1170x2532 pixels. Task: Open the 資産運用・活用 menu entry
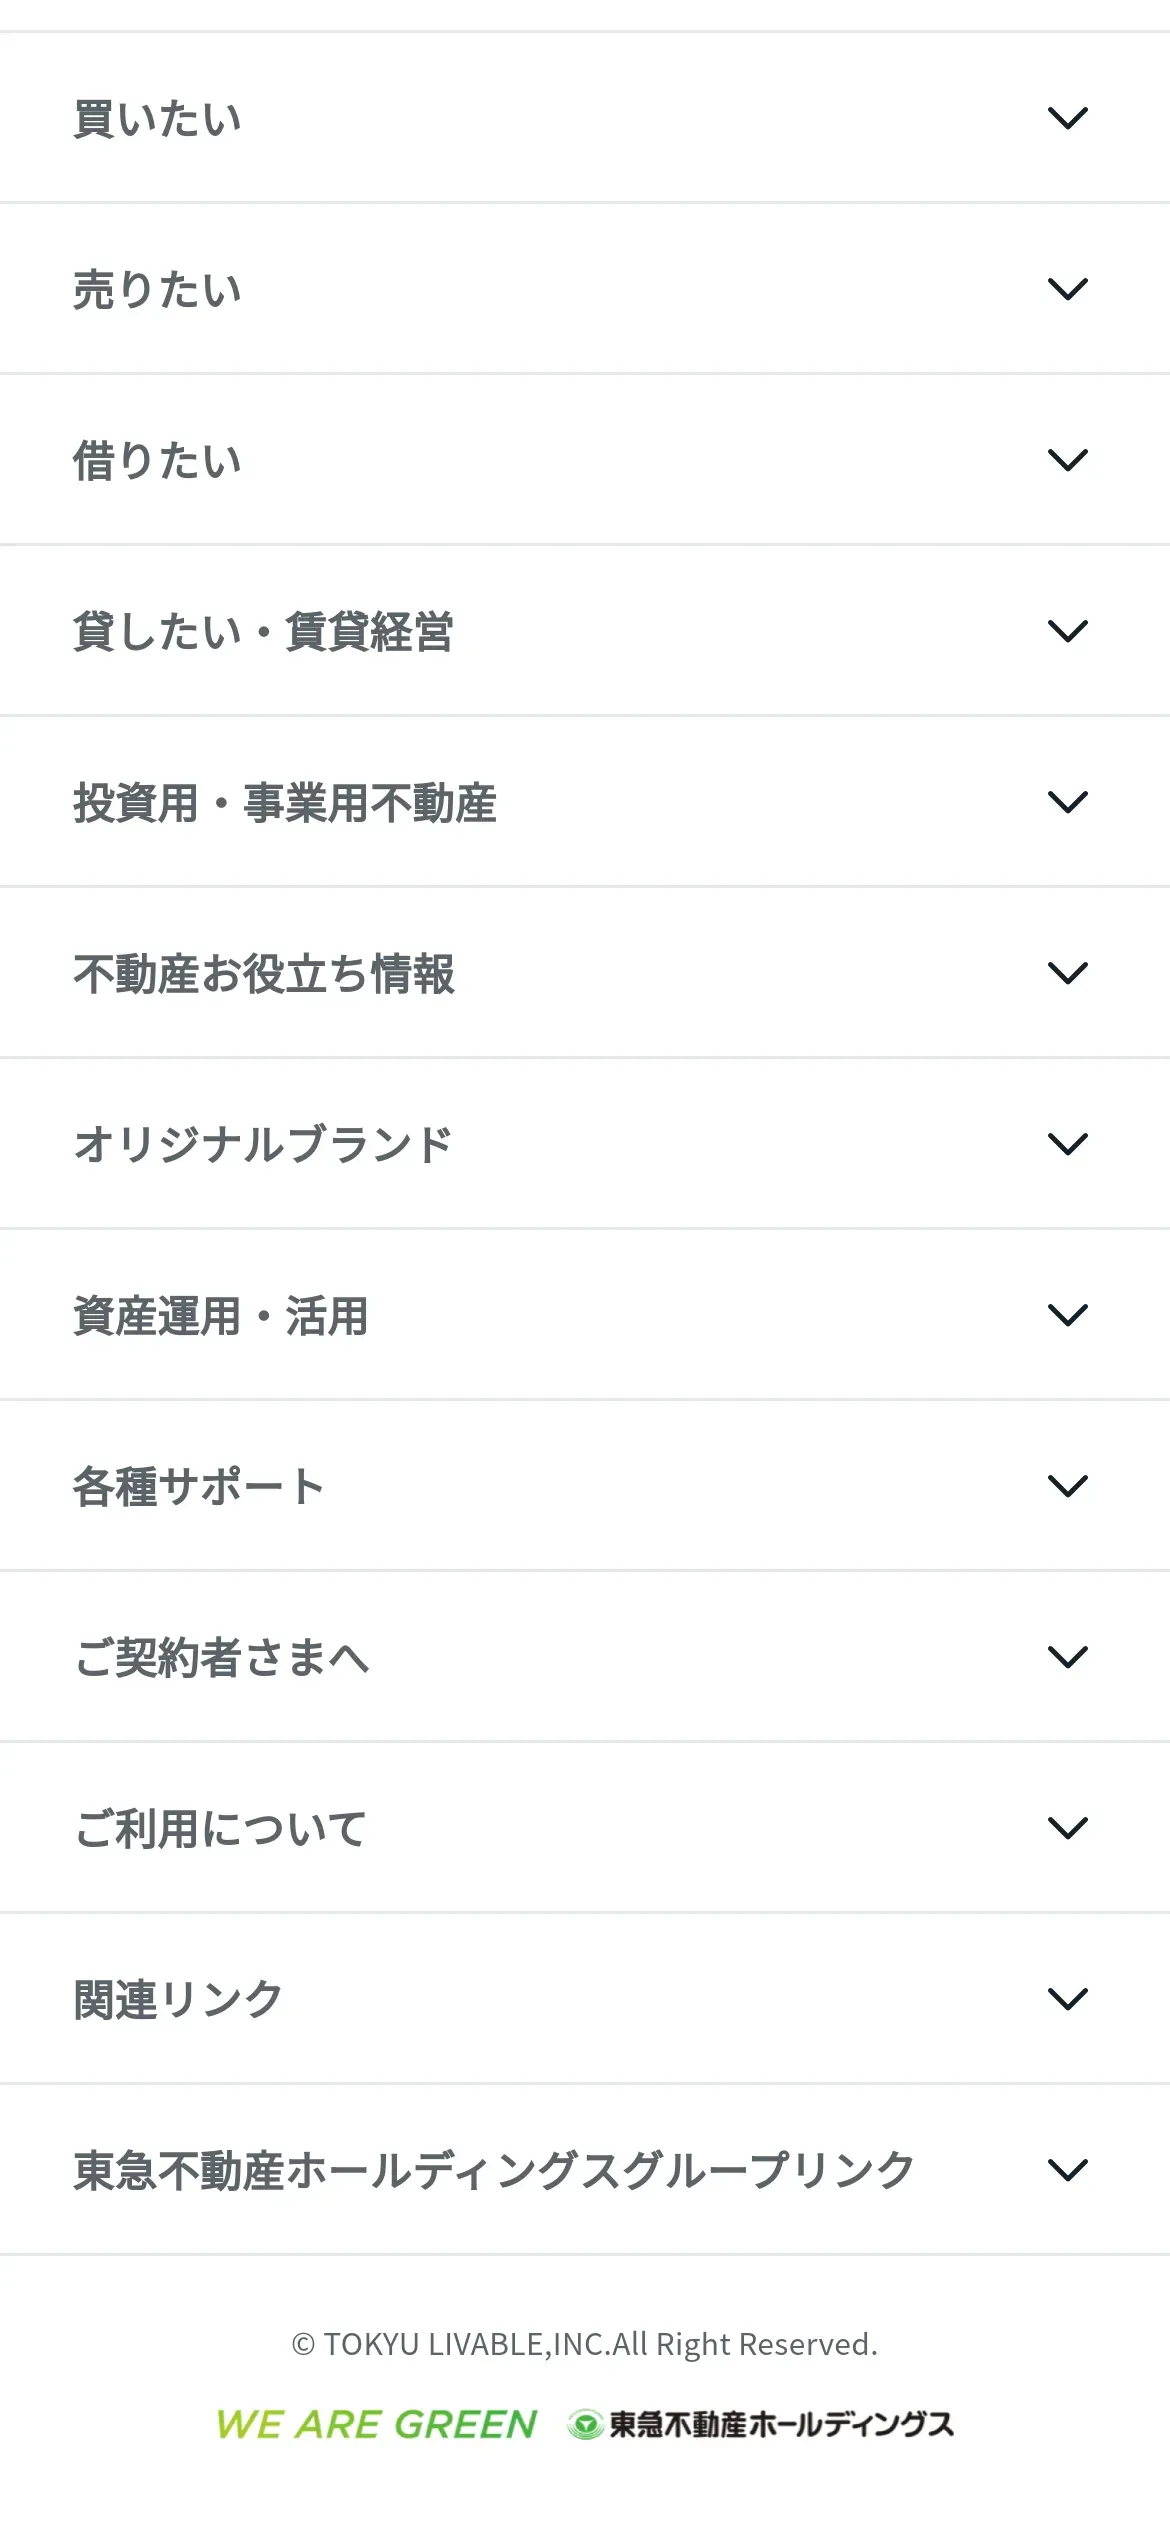pos(221,1316)
